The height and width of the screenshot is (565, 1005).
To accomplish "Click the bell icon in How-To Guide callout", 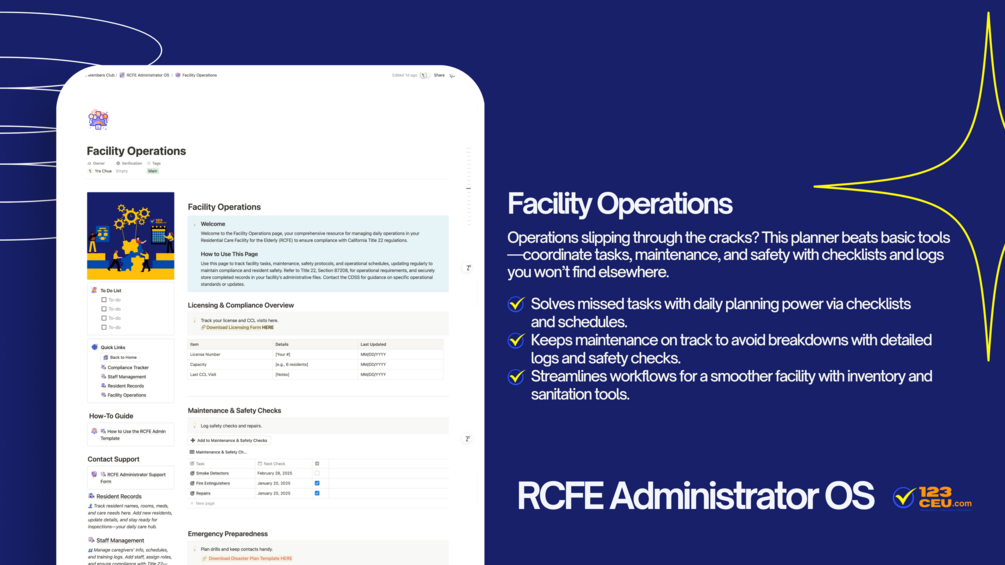I will click(94, 431).
